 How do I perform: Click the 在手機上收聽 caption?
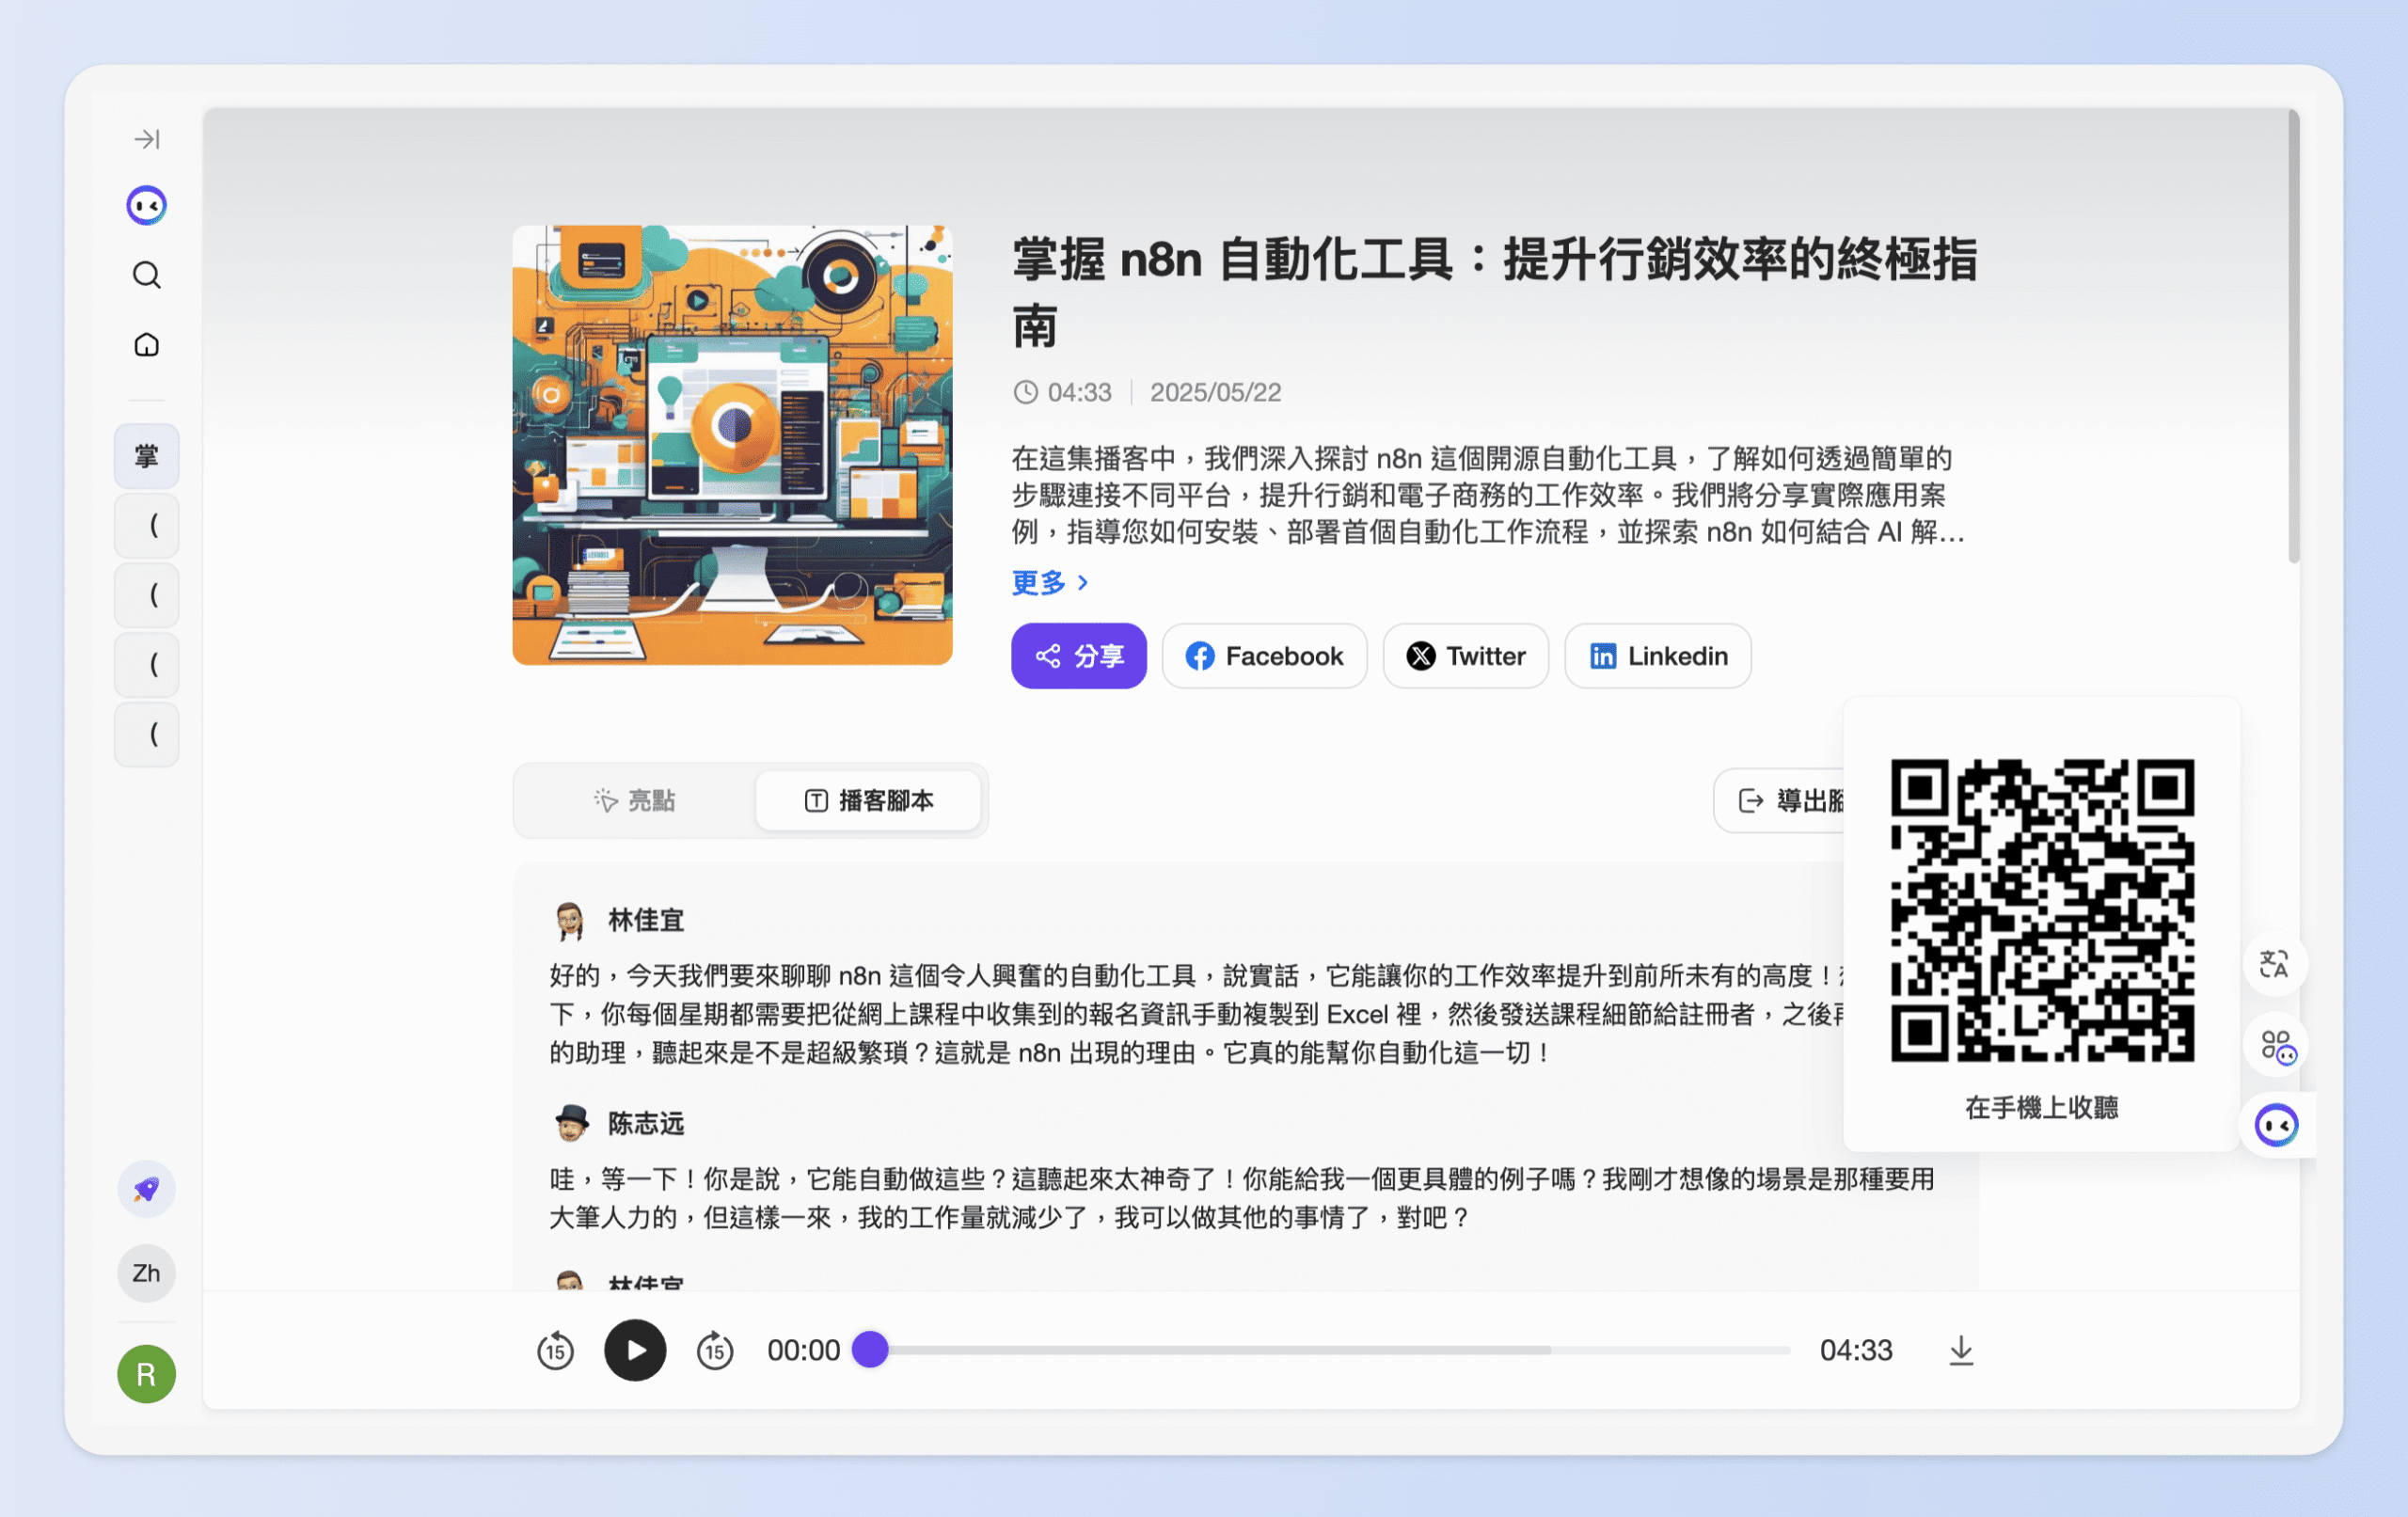(x=2042, y=1108)
